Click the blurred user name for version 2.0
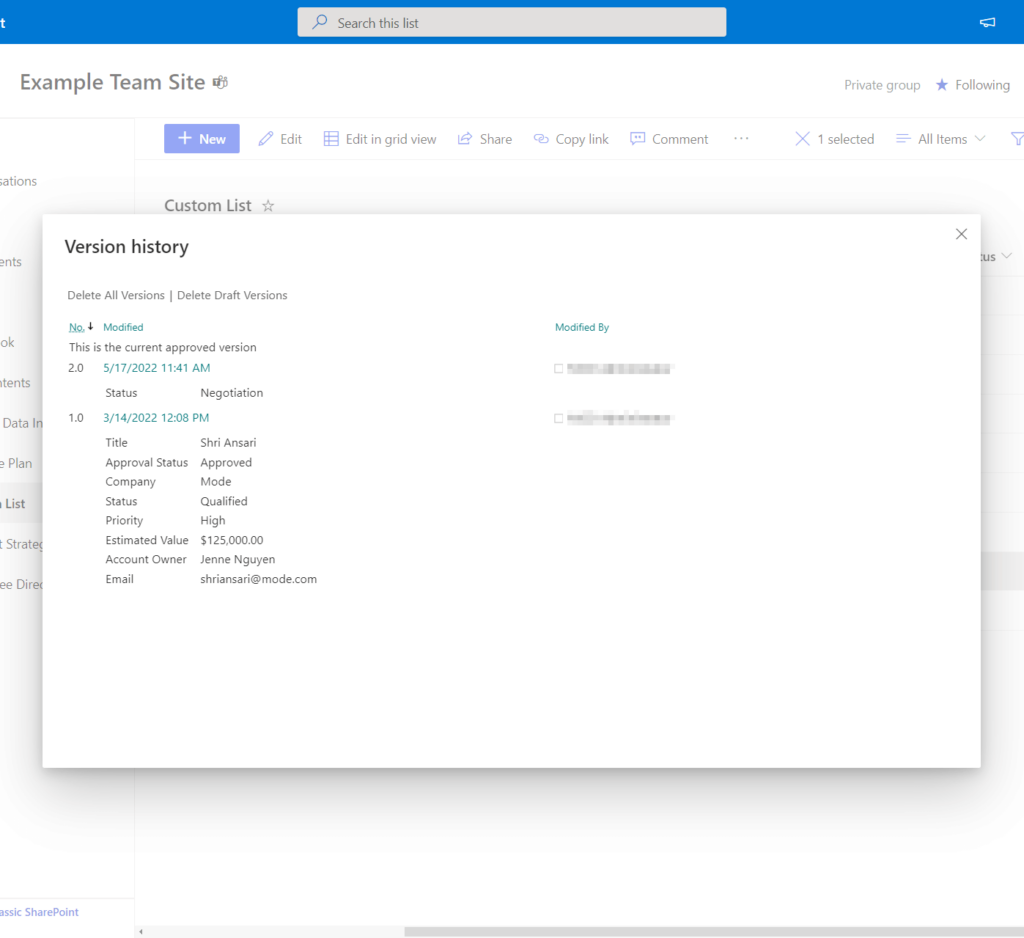The image size is (1024, 938). 618,368
